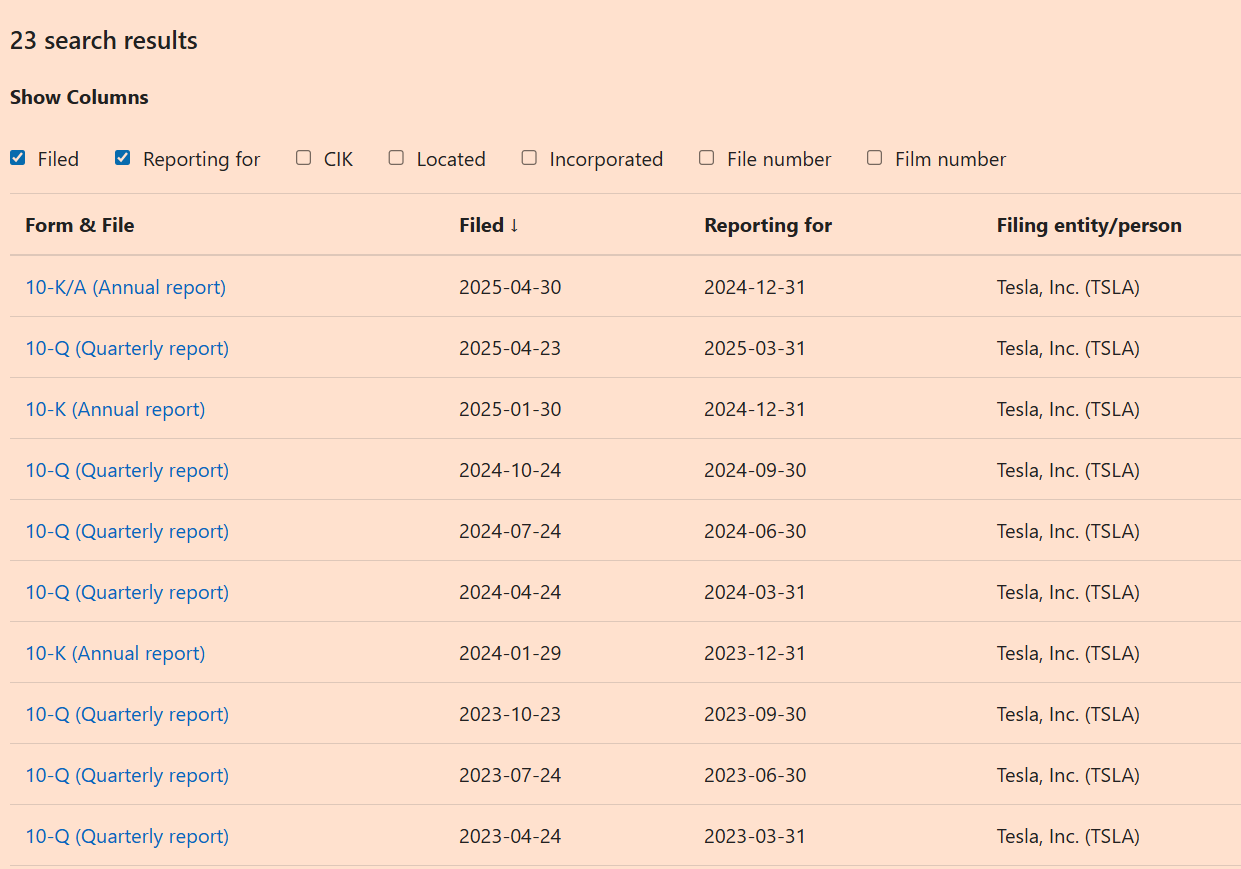Open the 10-K/A Annual report link
This screenshot has height=869, width=1241.
pos(125,287)
